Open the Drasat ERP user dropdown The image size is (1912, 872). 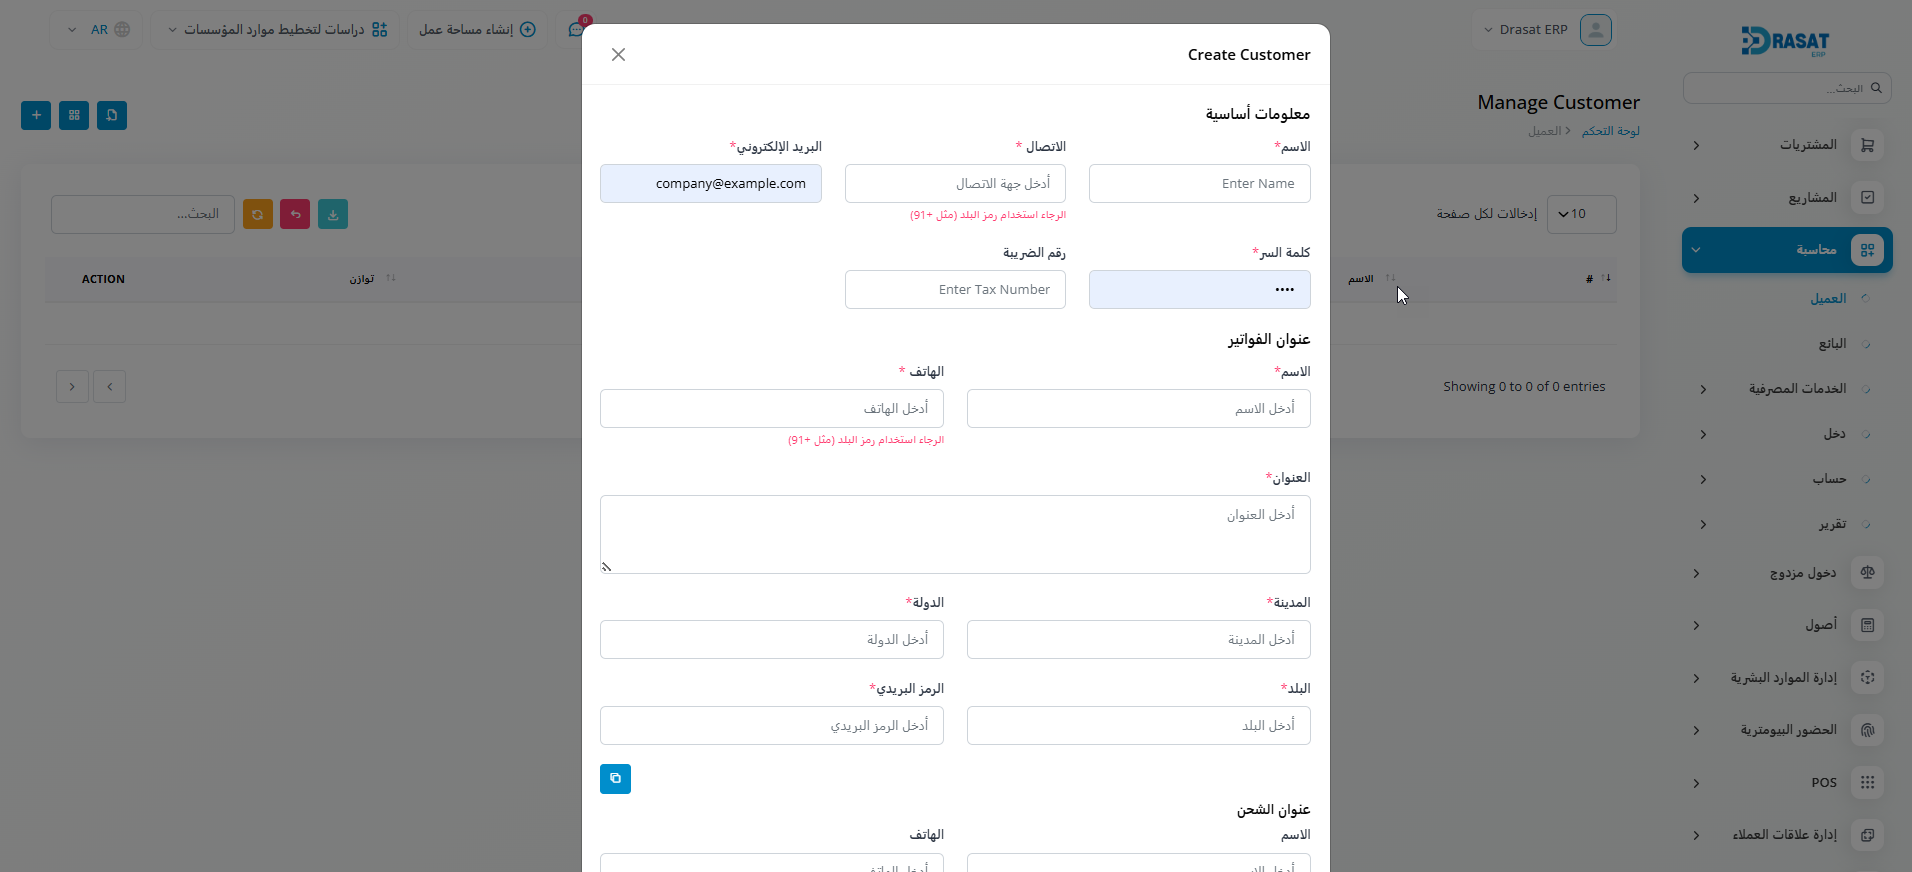coord(1546,30)
